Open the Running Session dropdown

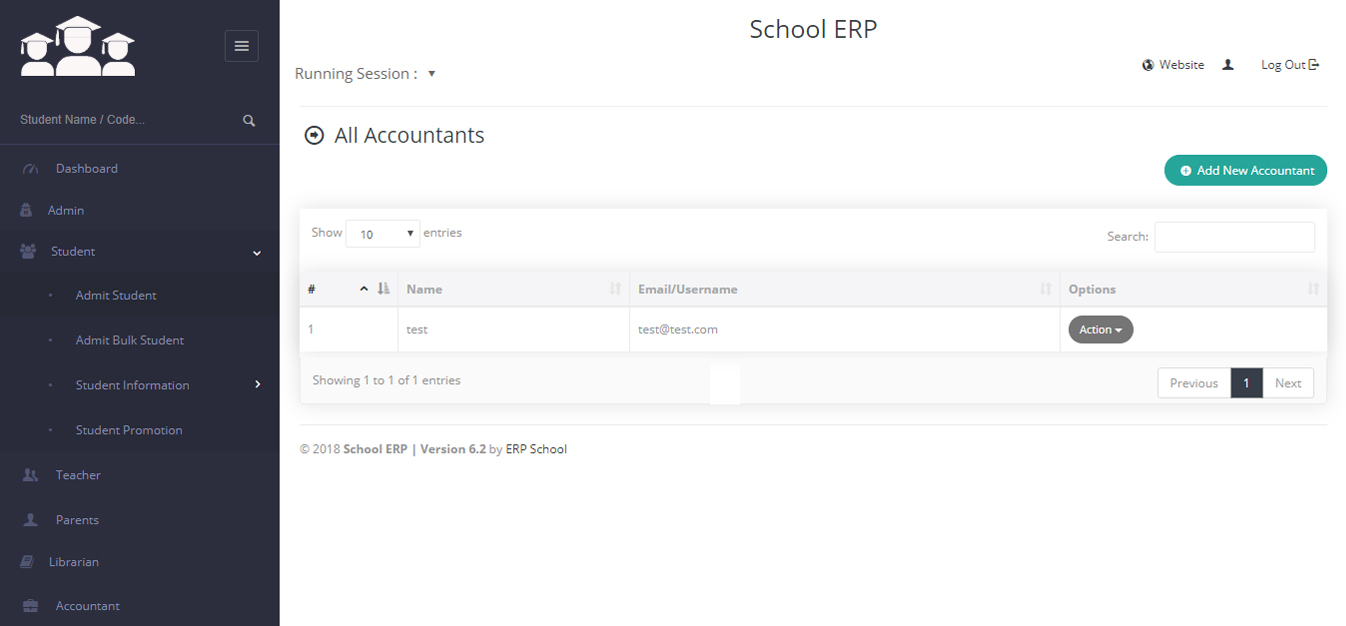[431, 74]
